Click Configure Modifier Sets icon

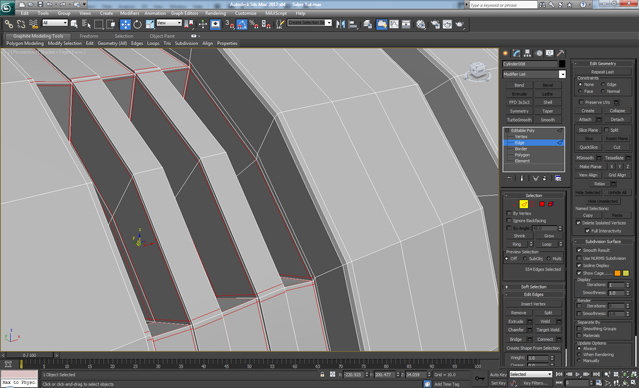point(558,179)
